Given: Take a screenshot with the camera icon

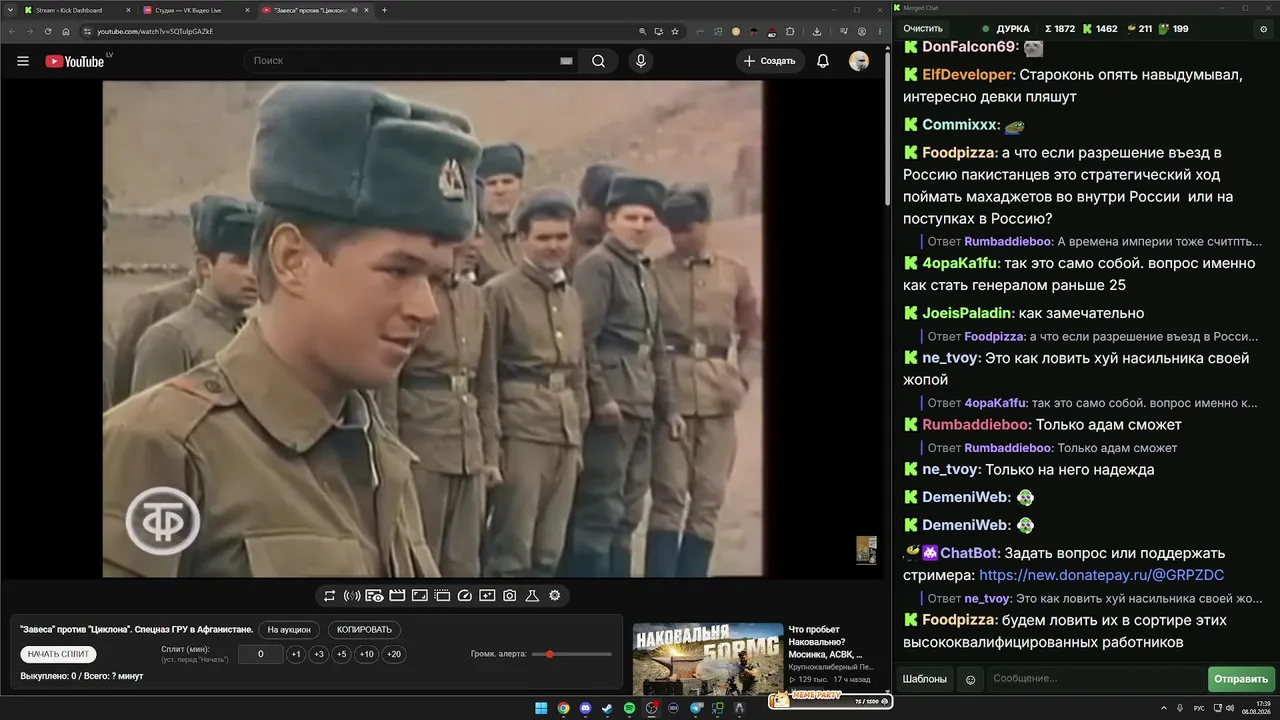Looking at the screenshot, I should click(510, 596).
